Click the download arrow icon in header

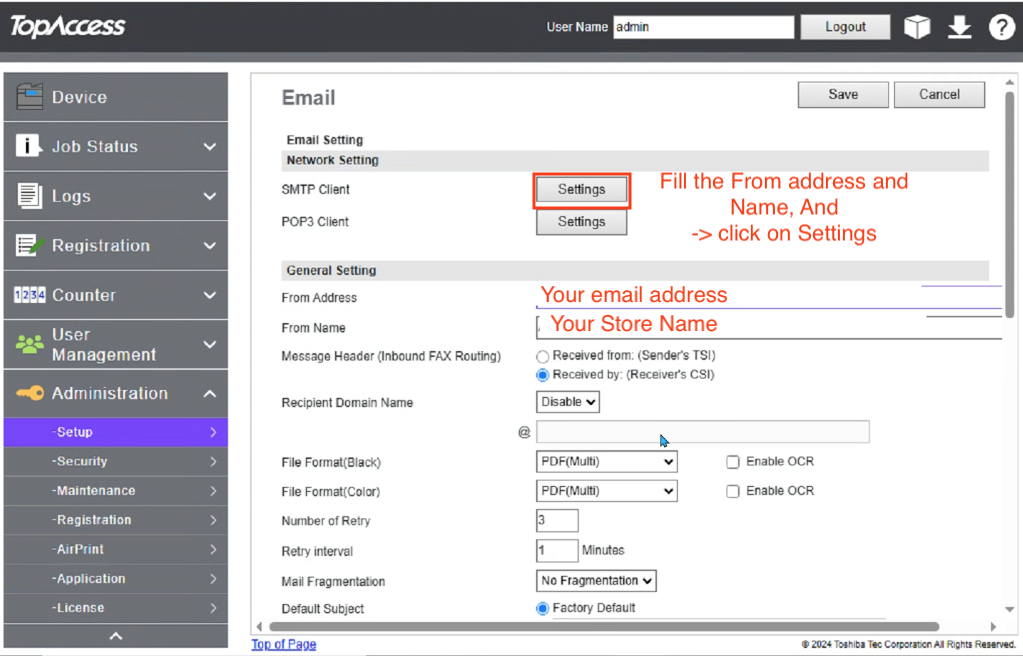point(959,27)
